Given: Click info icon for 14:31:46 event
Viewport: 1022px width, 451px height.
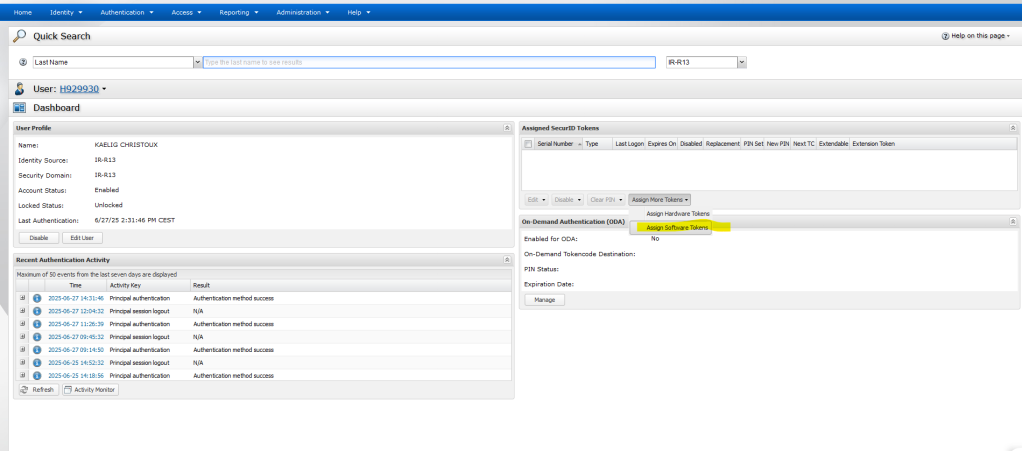Looking at the screenshot, I should pos(37,298).
